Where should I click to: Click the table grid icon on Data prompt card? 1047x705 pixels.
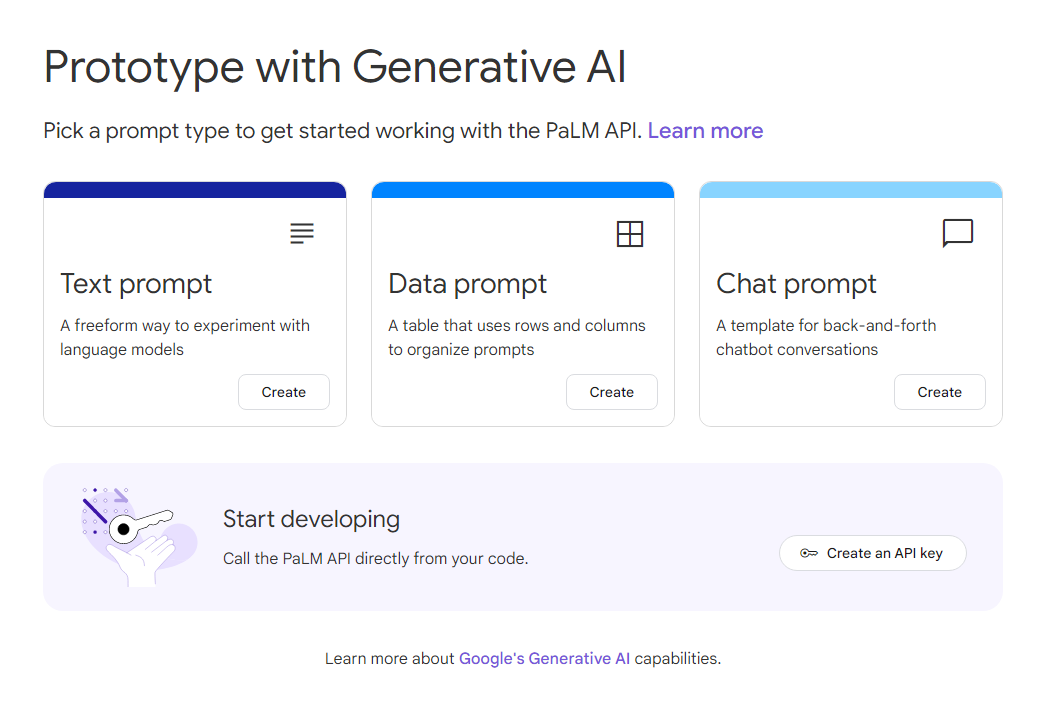(x=630, y=234)
